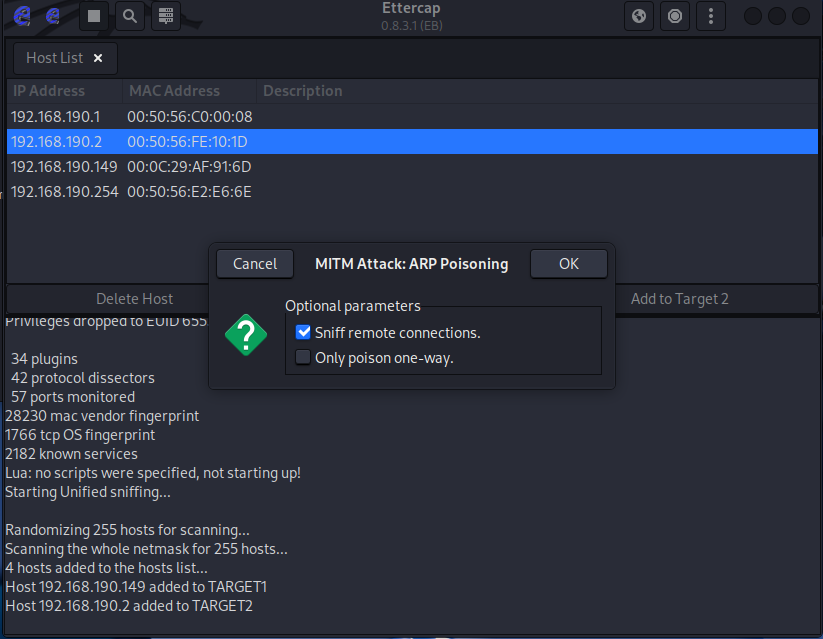Click Add to Target 2 button
The height and width of the screenshot is (639, 823).
tap(679, 299)
